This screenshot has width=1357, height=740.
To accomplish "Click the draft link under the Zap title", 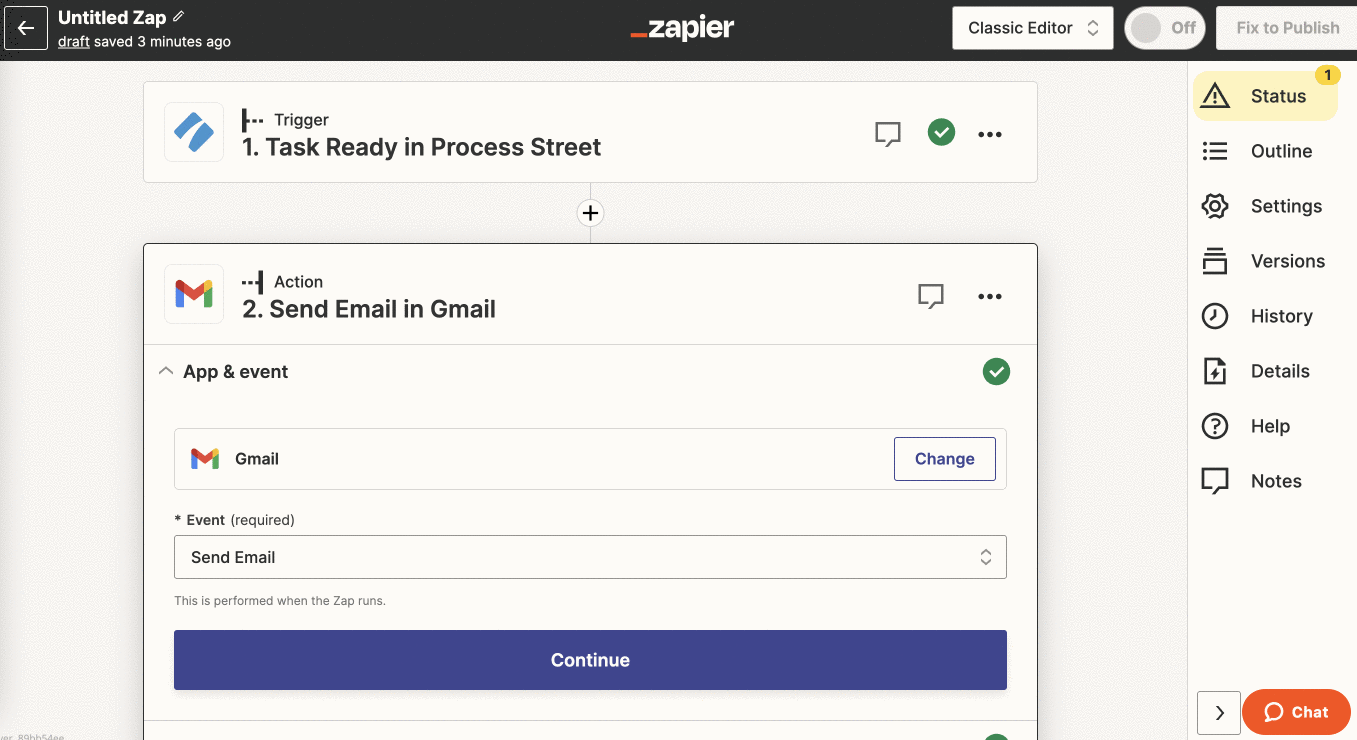I will point(74,42).
